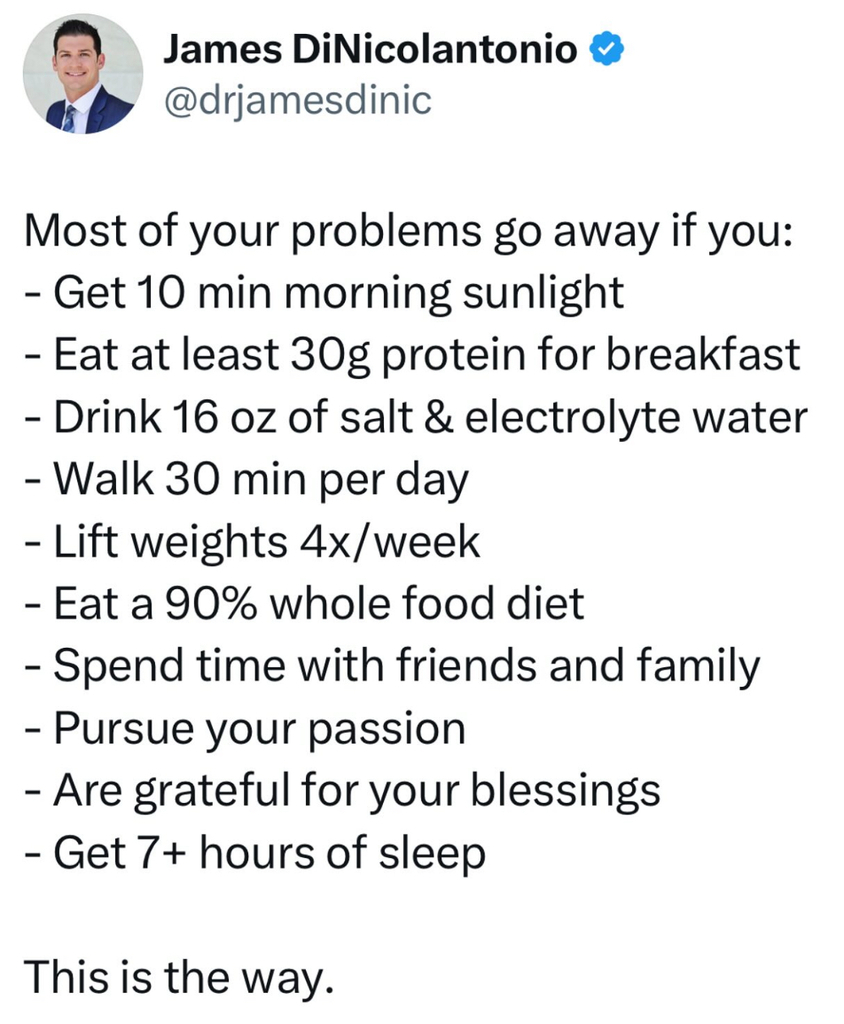
Task: Click the 'Eat at least 30g protein' line
Action: 412,355
